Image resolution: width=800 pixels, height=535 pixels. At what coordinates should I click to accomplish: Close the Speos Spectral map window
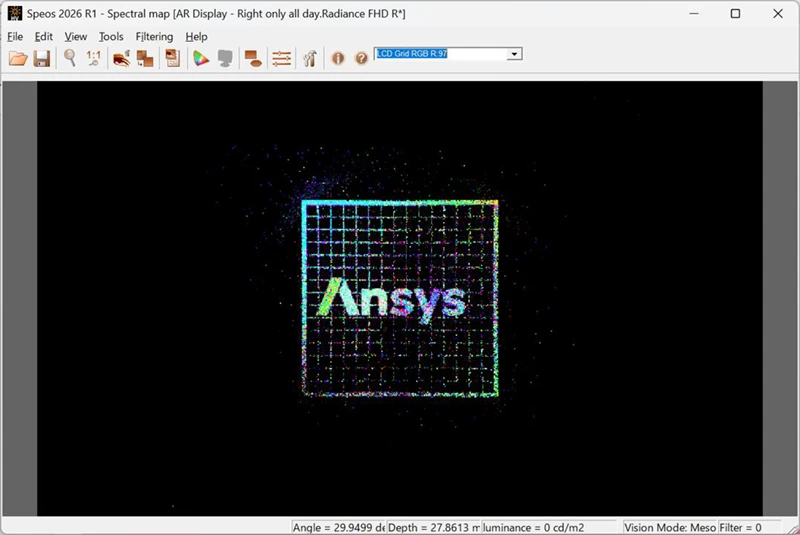(x=778, y=14)
